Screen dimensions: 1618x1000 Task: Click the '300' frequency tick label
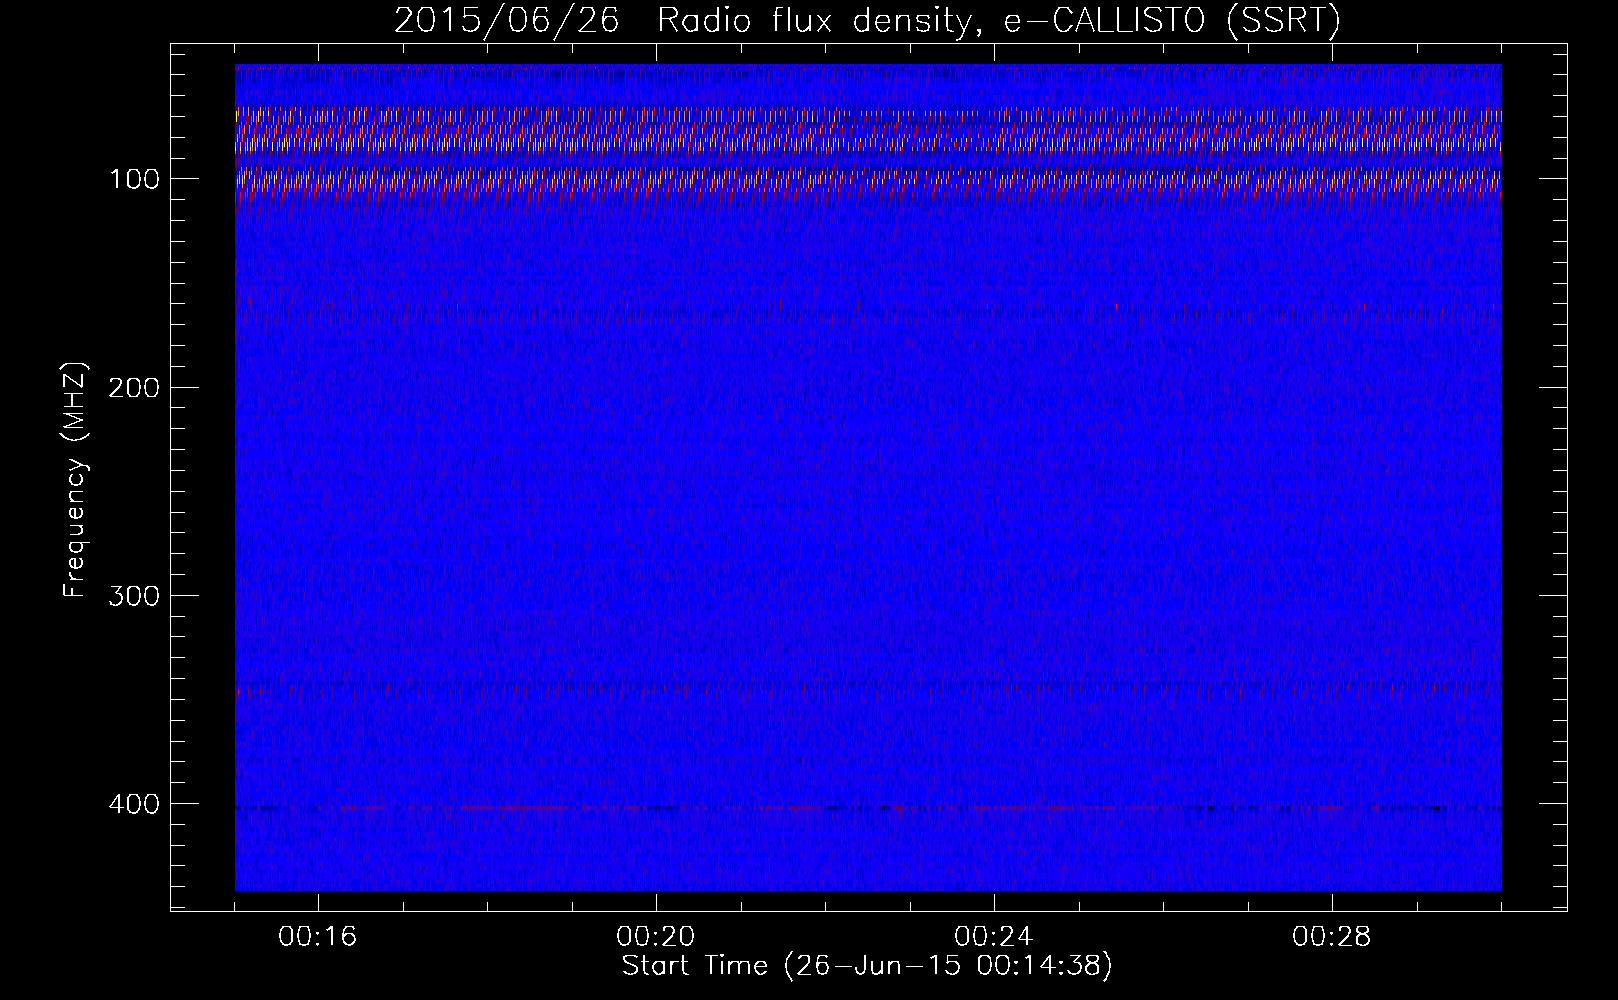135,595
